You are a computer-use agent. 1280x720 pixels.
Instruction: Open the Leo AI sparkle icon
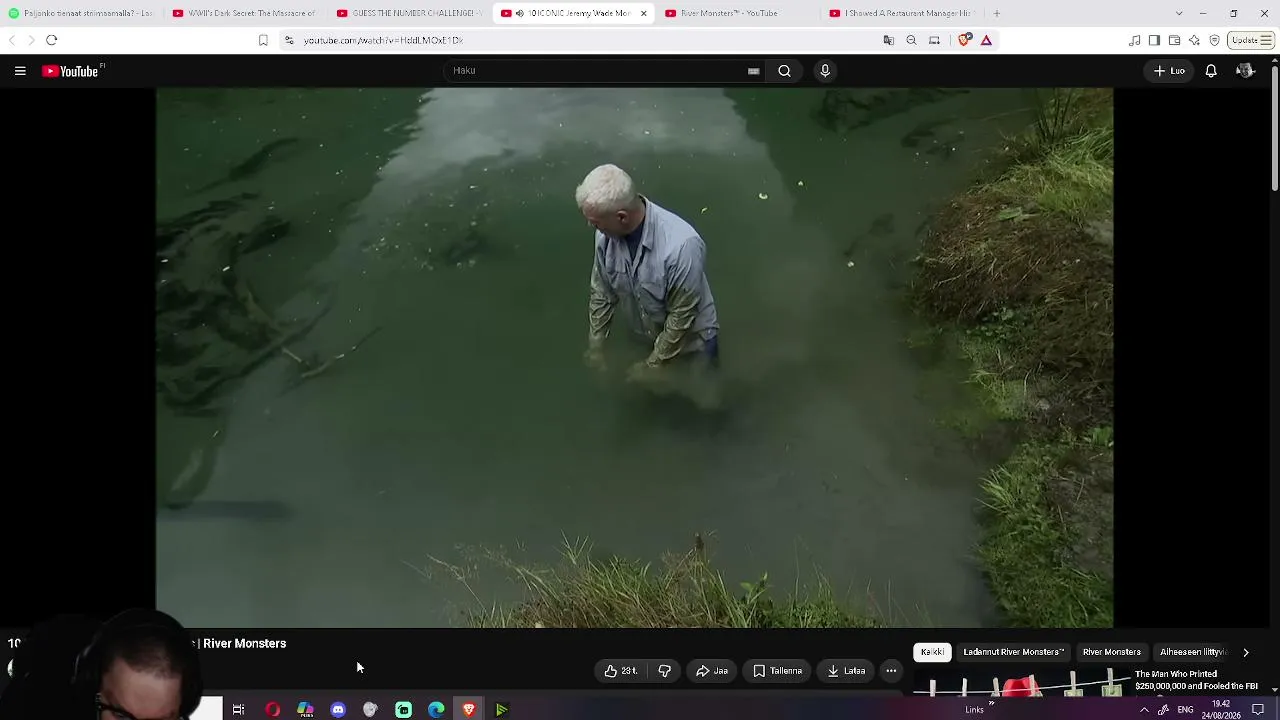pyautogui.click(x=1194, y=40)
